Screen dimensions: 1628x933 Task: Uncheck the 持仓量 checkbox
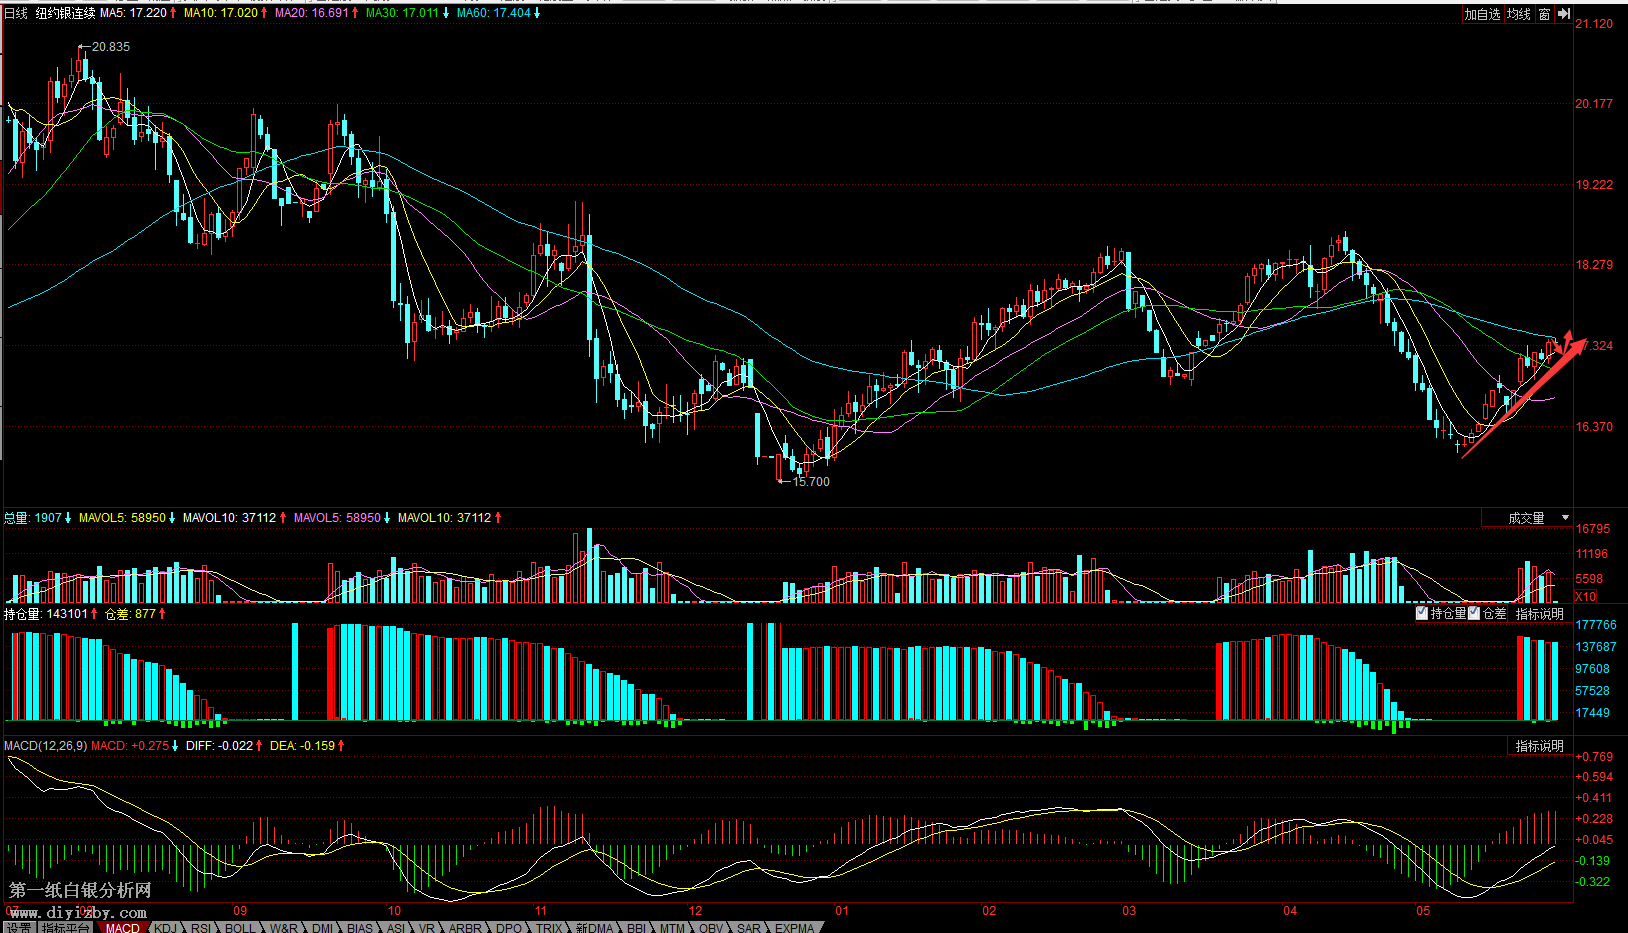tap(1422, 613)
